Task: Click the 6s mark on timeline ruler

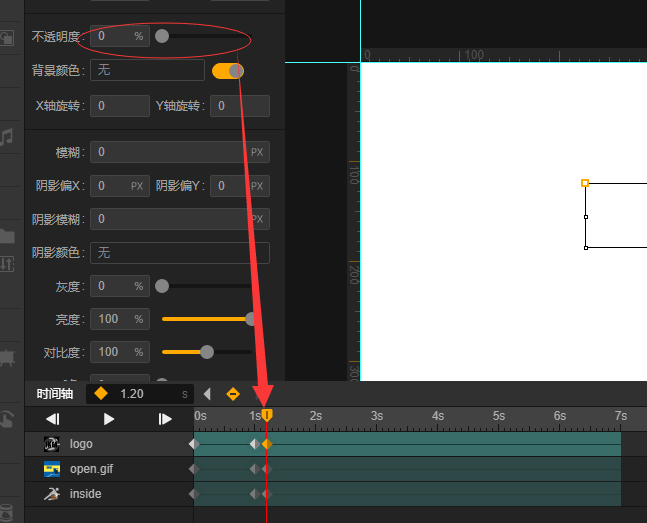Action: 560,416
